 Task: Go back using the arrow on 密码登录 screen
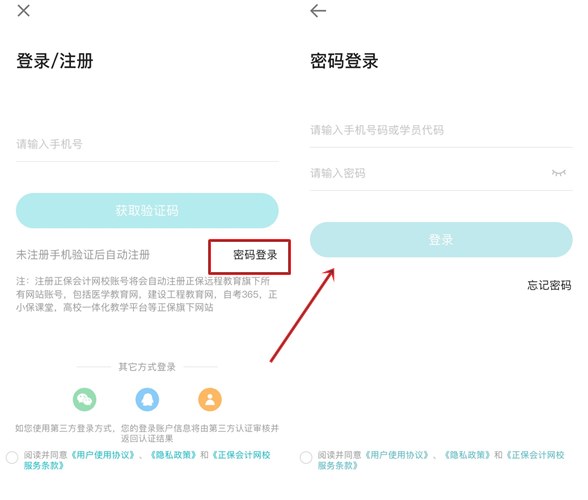pos(318,11)
